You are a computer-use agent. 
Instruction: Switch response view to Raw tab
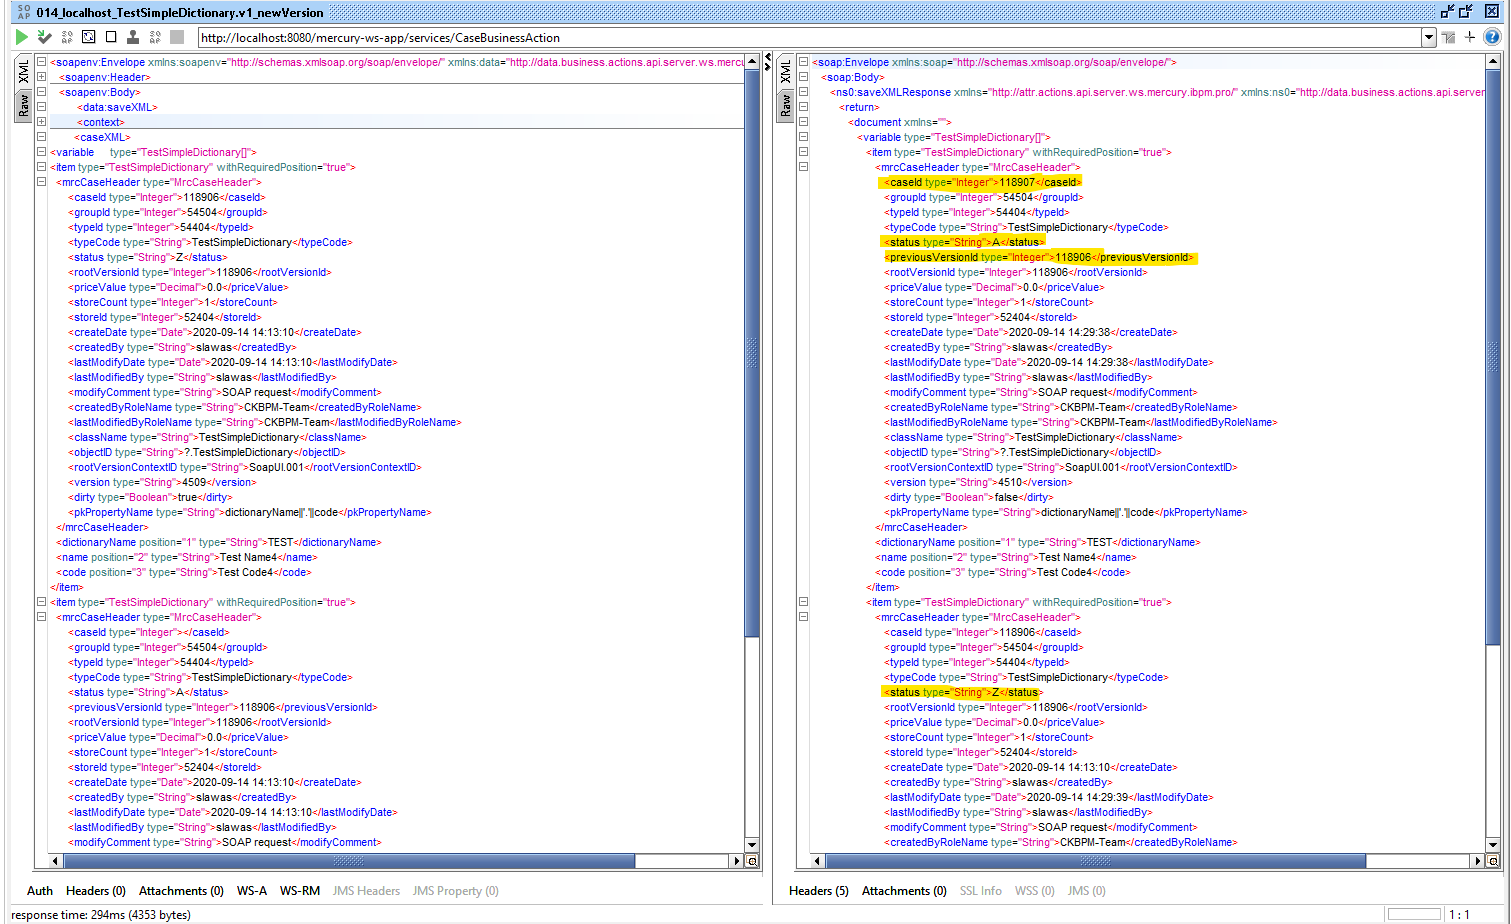click(x=786, y=106)
